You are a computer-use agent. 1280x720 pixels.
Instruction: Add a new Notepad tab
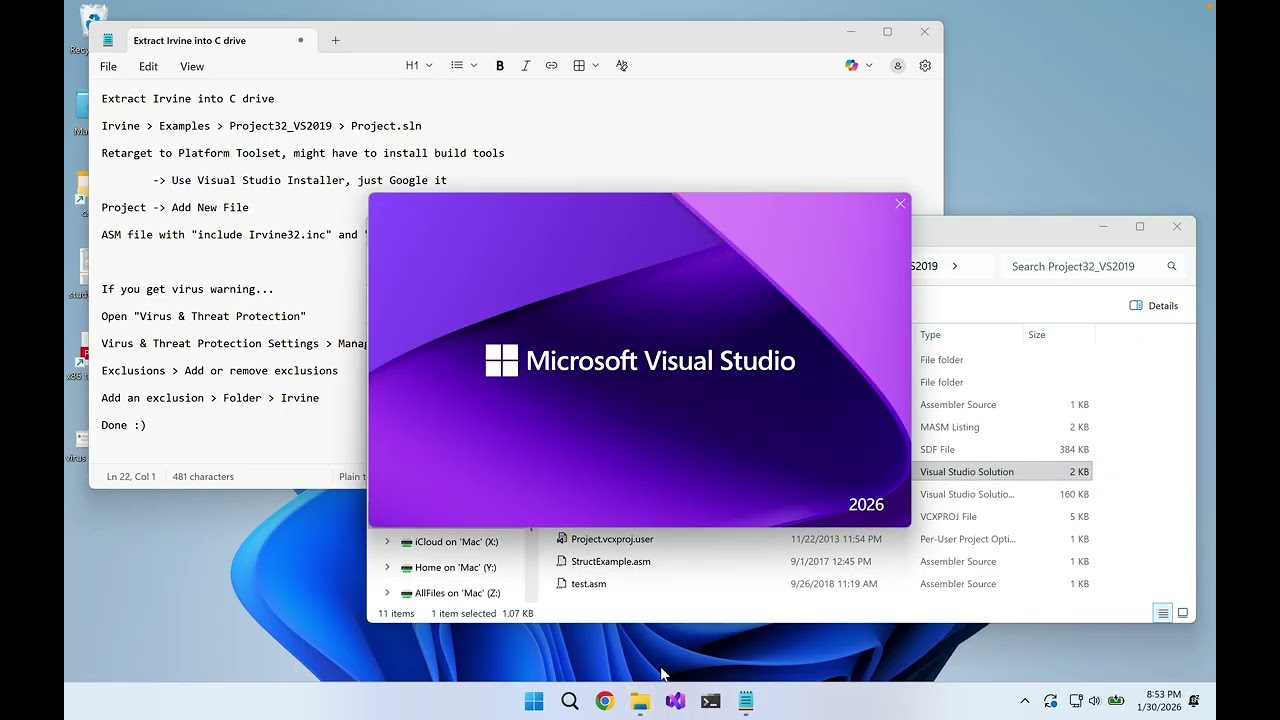[x=336, y=41]
